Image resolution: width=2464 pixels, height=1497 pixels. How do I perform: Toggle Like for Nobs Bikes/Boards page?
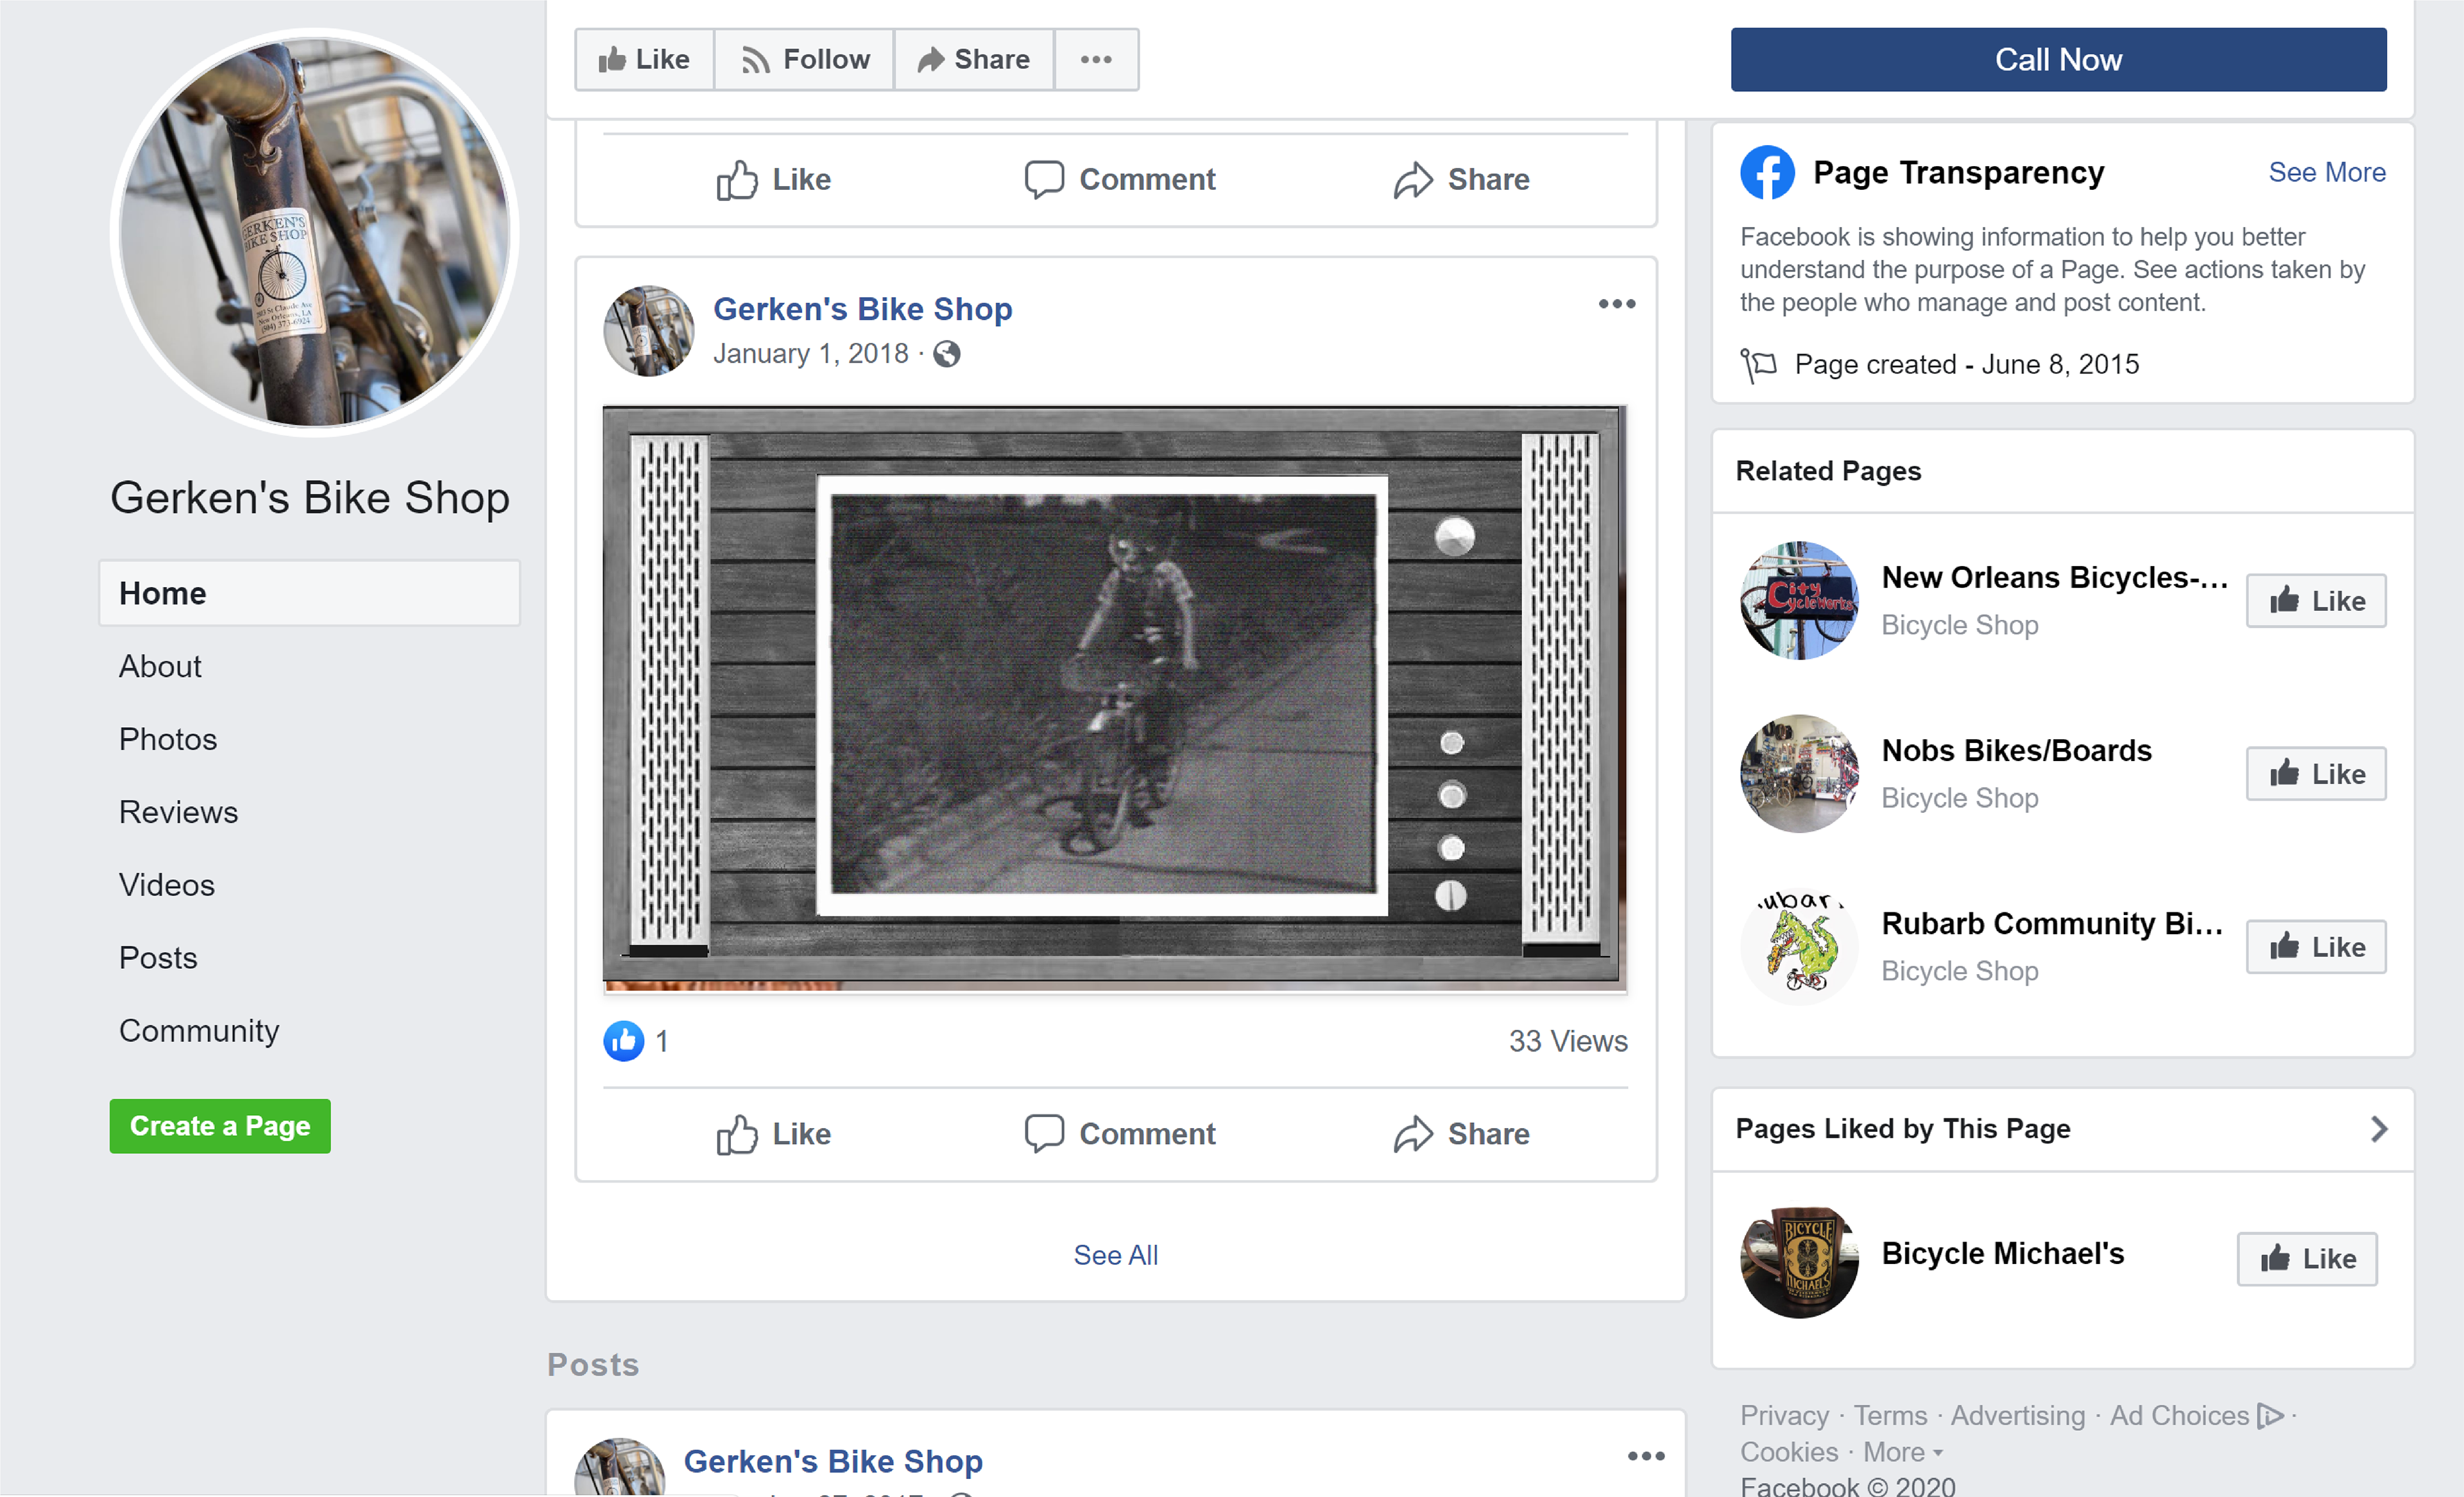[2315, 774]
